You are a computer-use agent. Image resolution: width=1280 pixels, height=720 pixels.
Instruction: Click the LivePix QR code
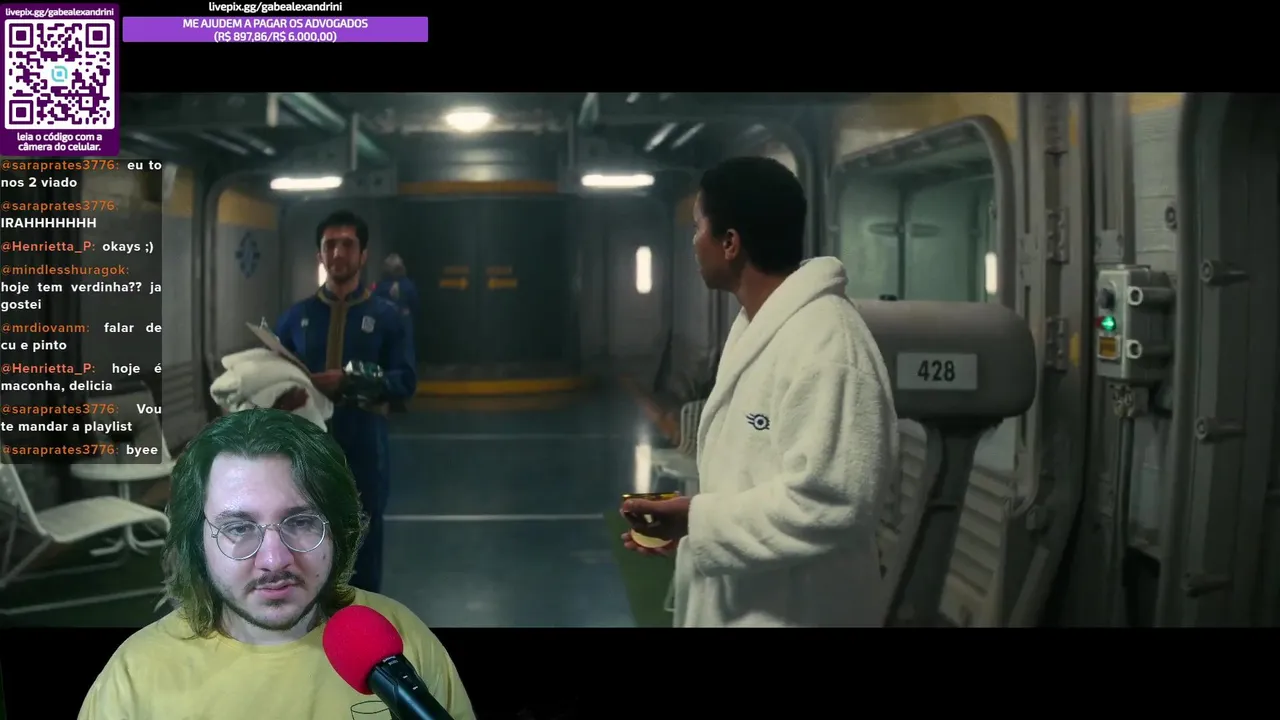click(x=59, y=73)
